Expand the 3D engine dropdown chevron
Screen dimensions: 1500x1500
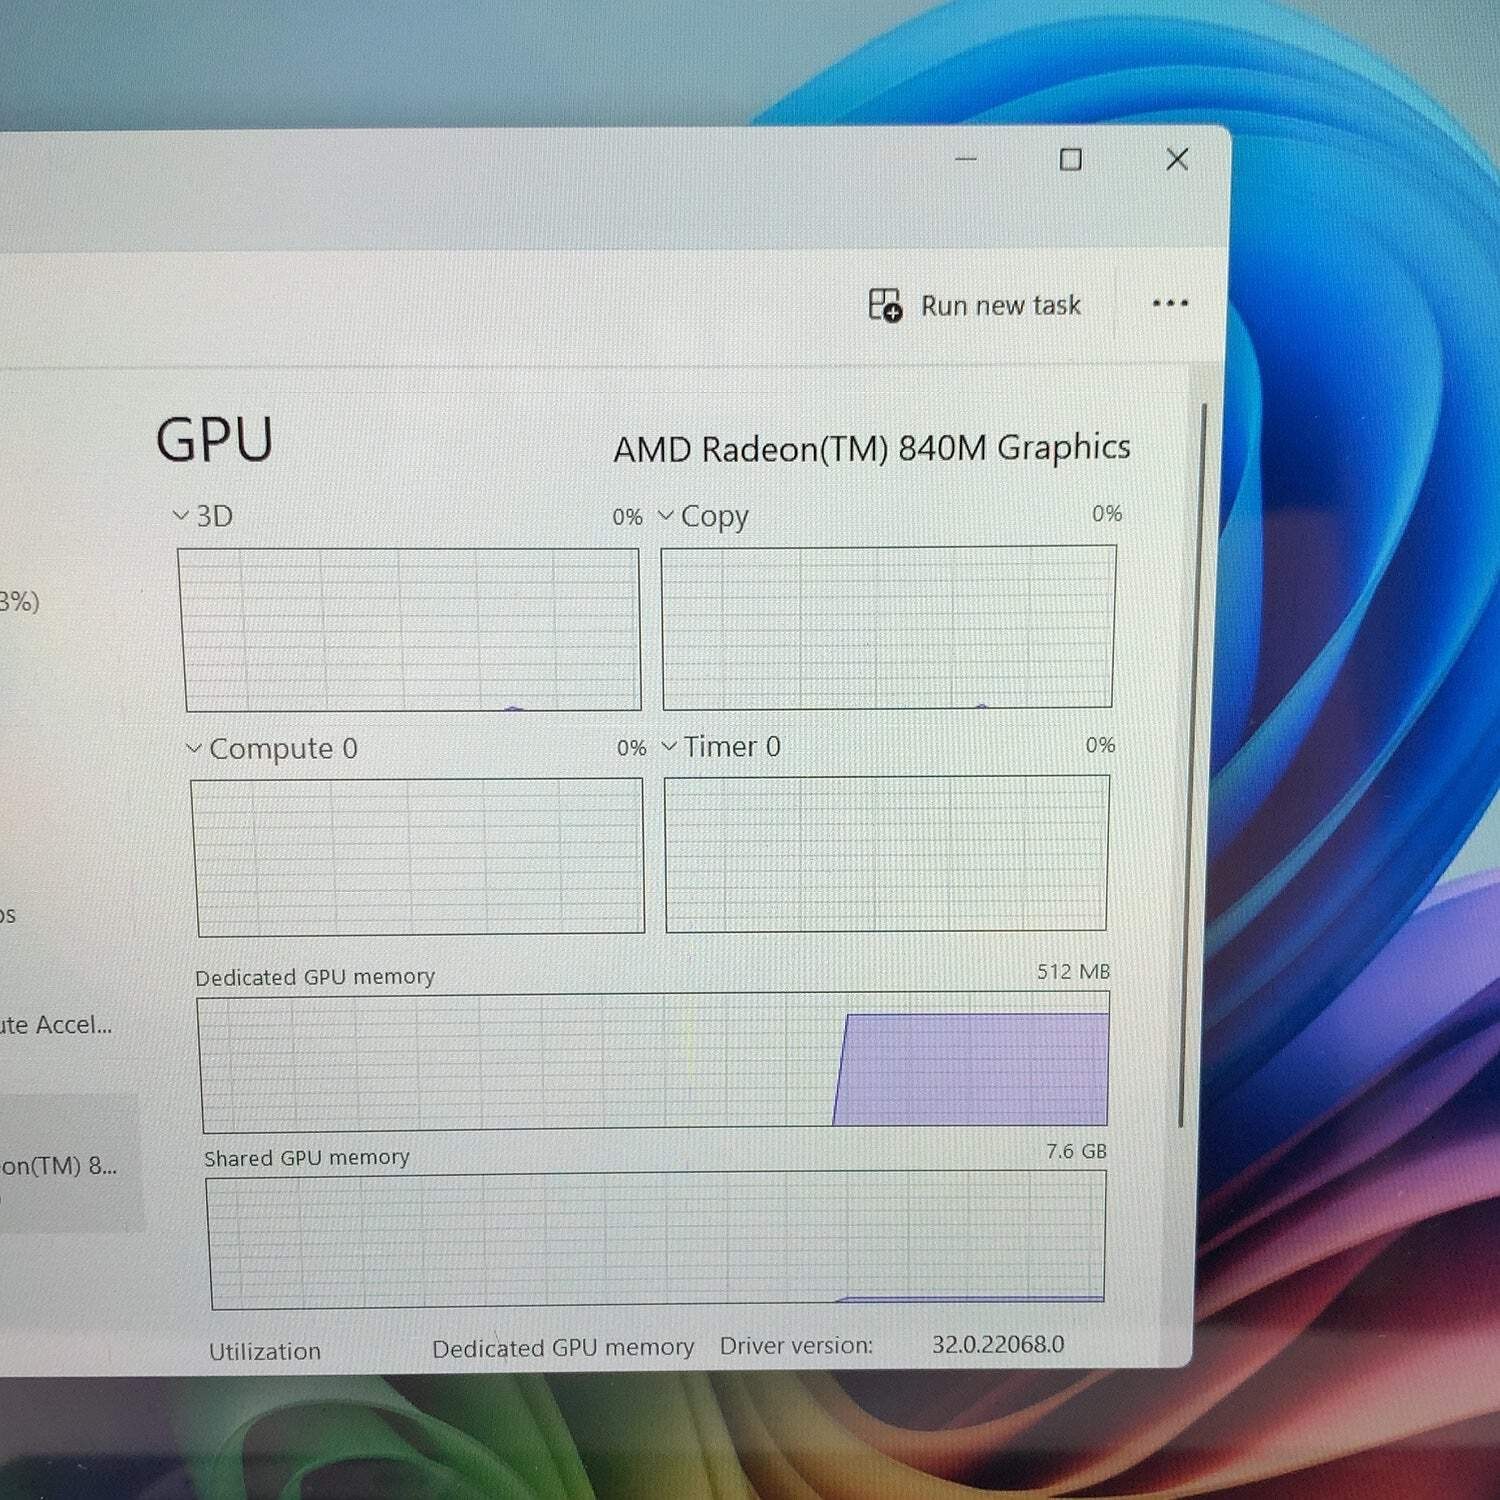(x=180, y=516)
